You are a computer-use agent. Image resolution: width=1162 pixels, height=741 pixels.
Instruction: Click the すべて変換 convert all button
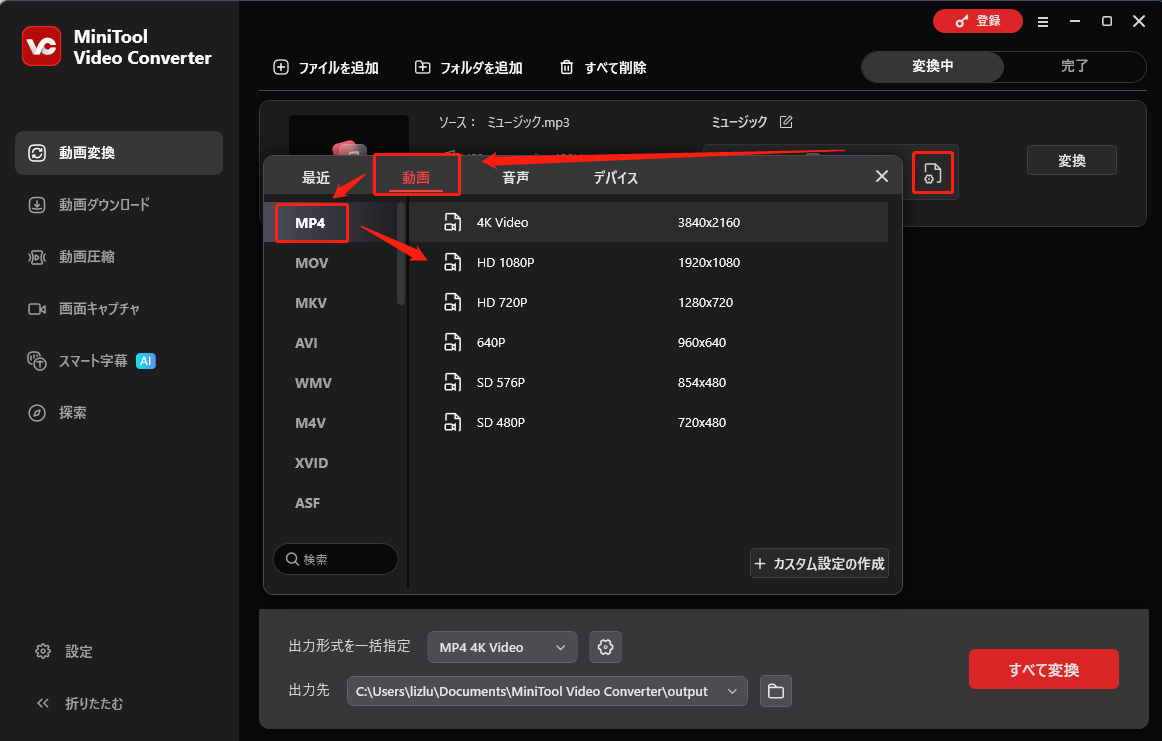[1043, 669]
